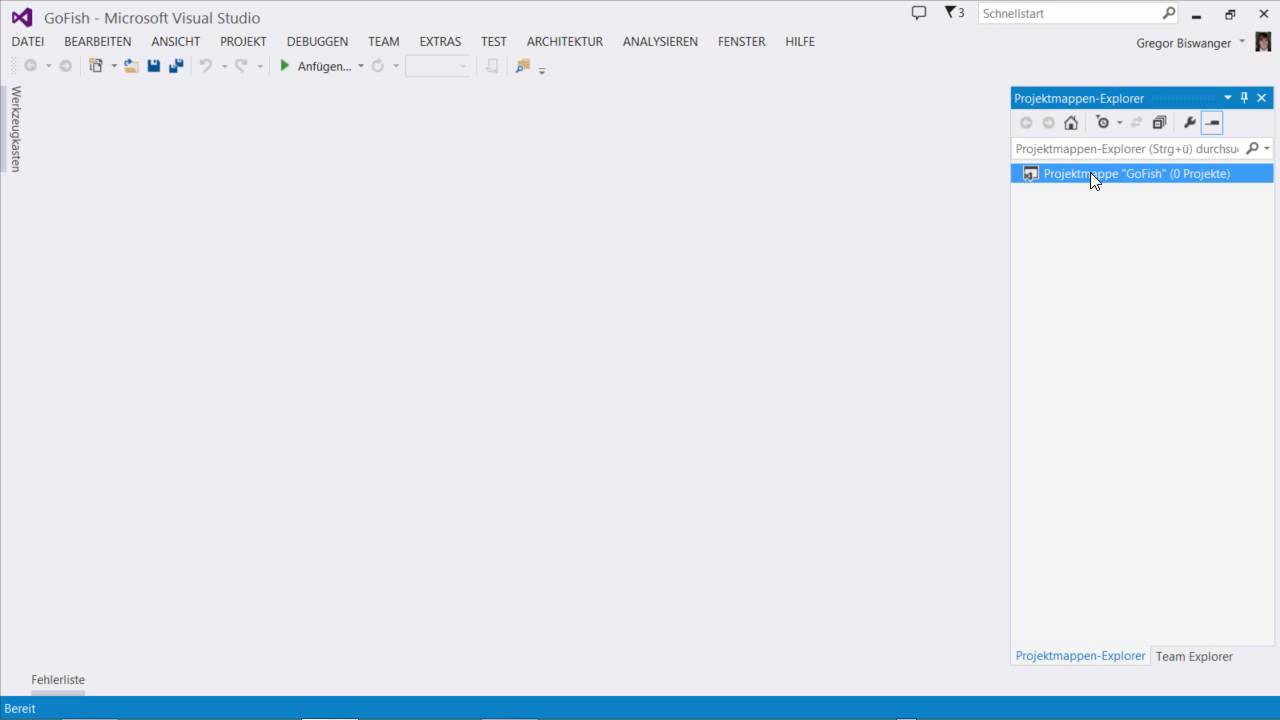Viewport: 1280px width, 720px height.
Task: Click the Save All icon
Action: (176, 66)
